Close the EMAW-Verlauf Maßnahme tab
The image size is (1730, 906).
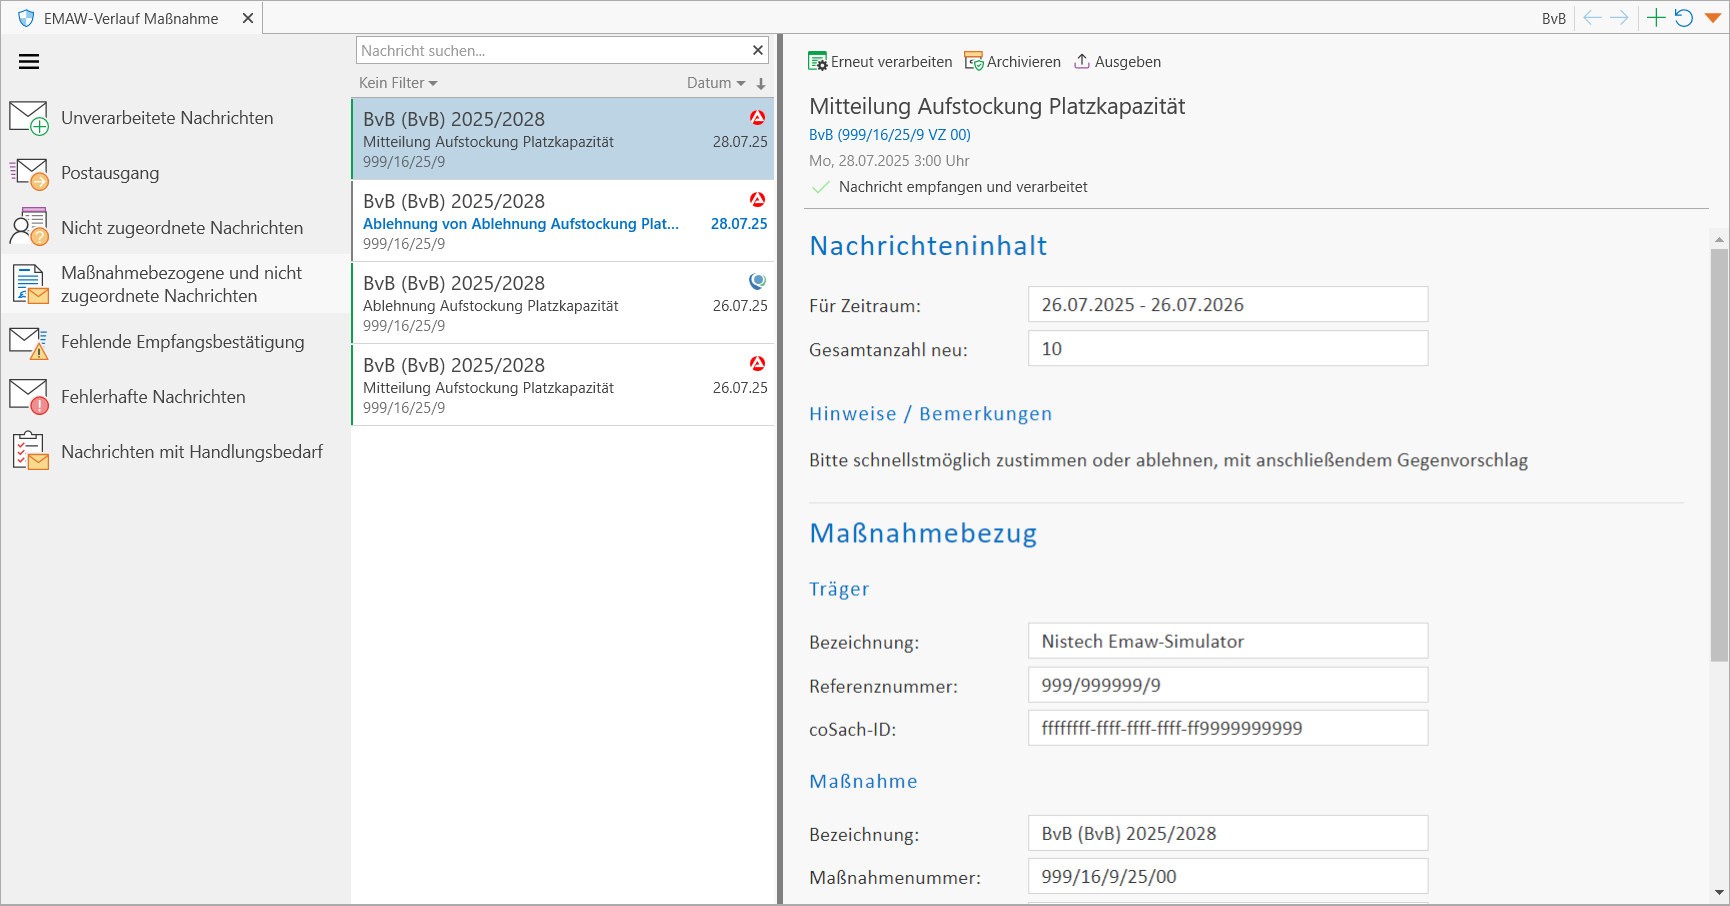248,18
